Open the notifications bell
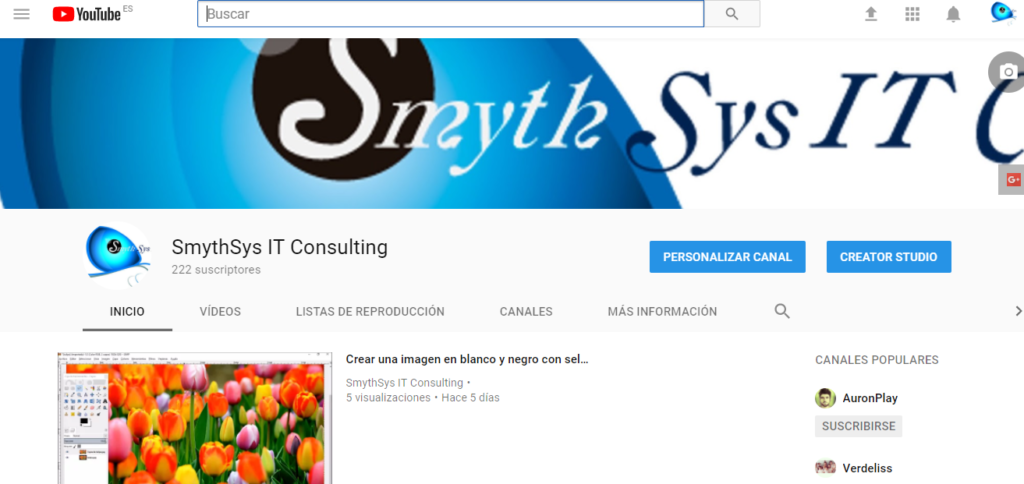The height and width of the screenshot is (484, 1024). coord(953,14)
